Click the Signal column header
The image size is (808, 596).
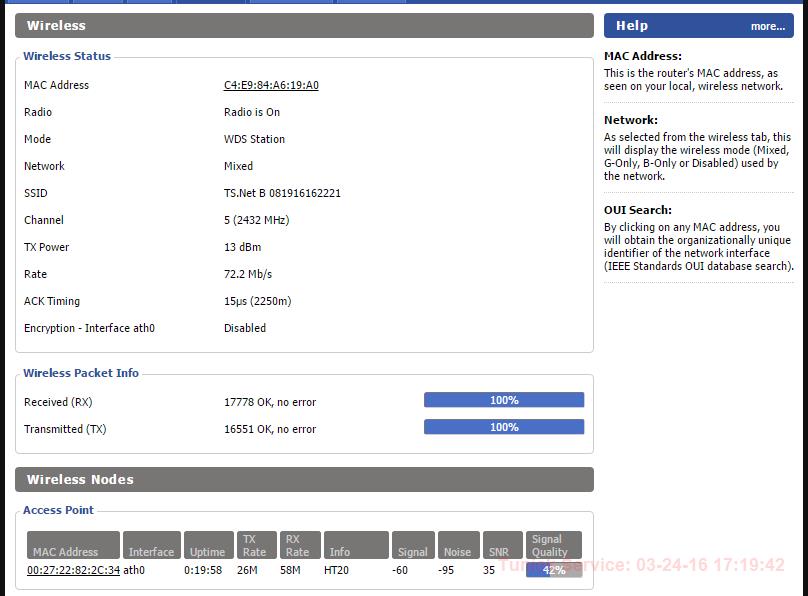pyautogui.click(x=413, y=545)
